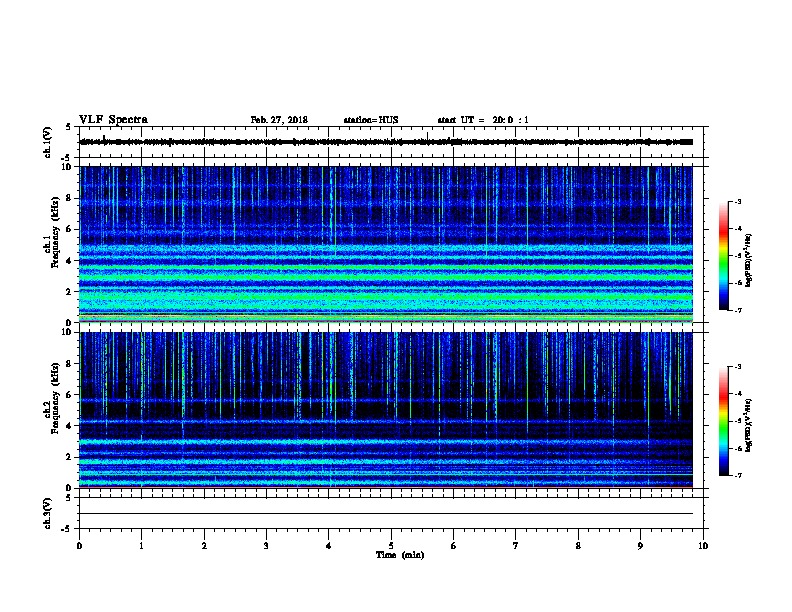Click the "start UT = 20: 0 : 1" text
Viewport: 792px width, 612px height.
coord(483,120)
